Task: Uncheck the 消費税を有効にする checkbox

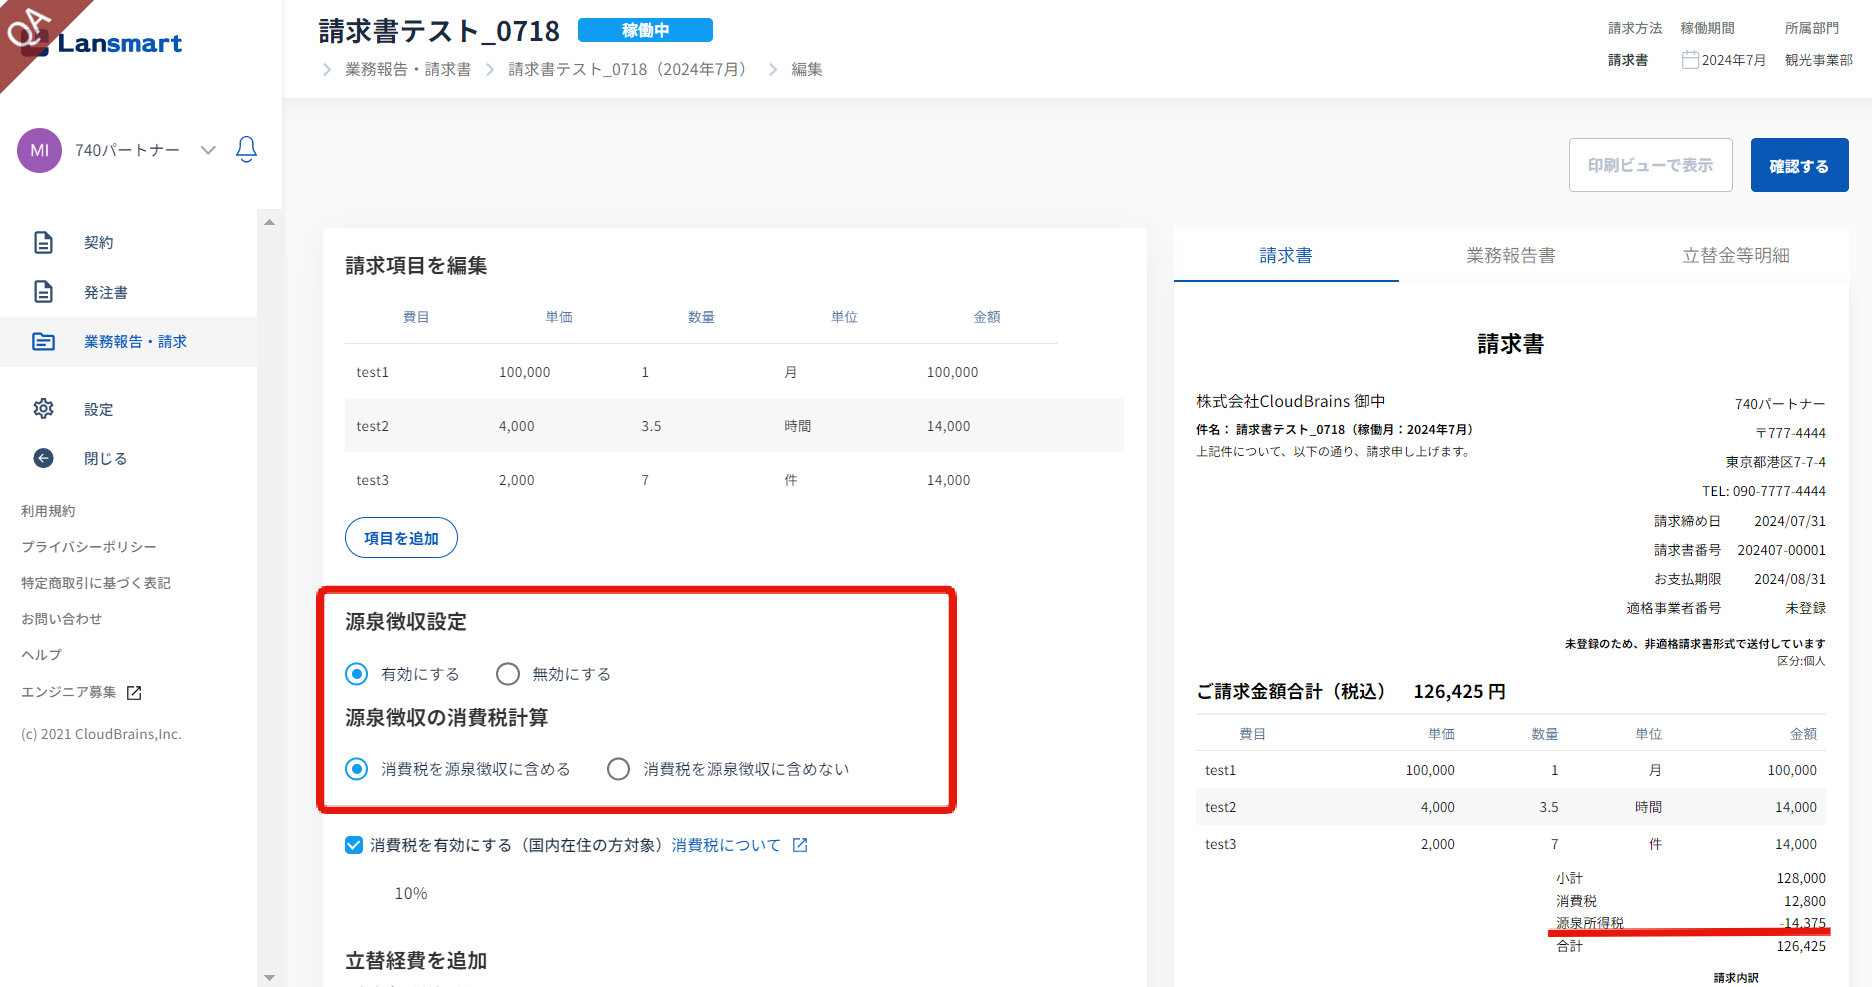Action: [x=354, y=845]
